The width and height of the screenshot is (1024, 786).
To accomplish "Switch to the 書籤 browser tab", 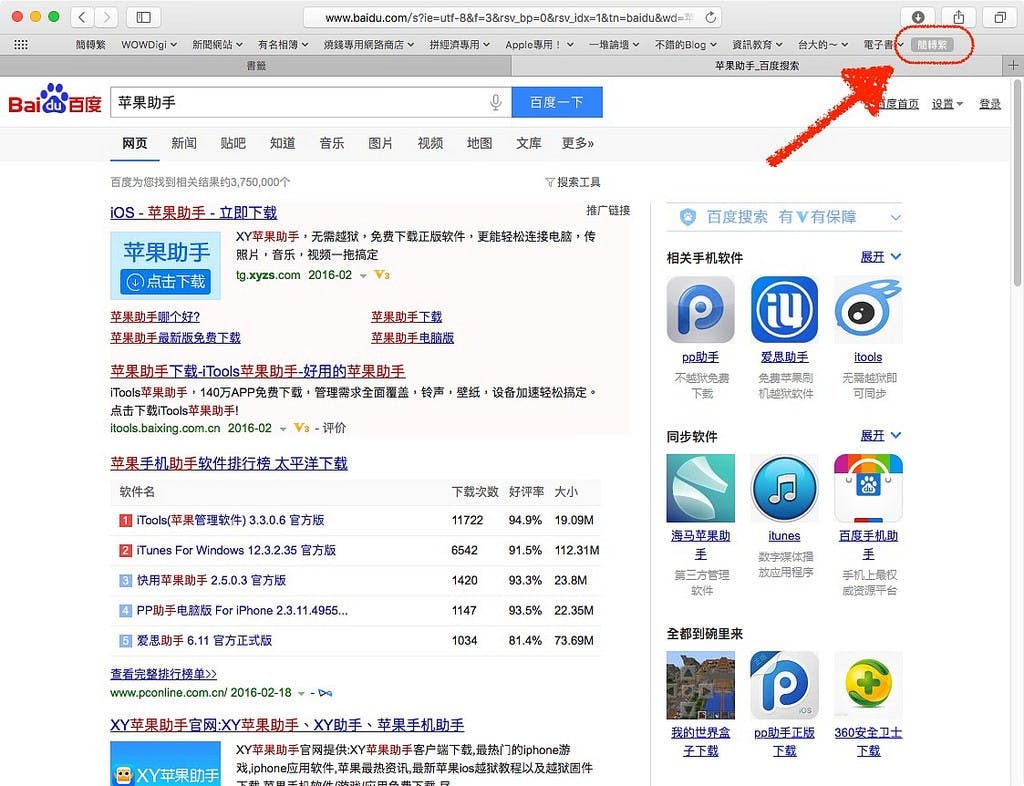I will click(x=256, y=65).
